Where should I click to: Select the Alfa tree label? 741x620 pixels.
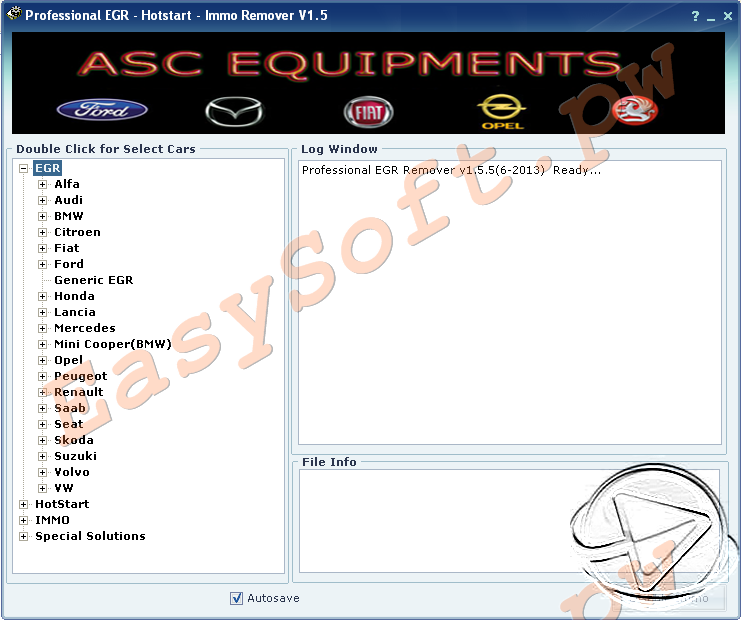[67, 184]
